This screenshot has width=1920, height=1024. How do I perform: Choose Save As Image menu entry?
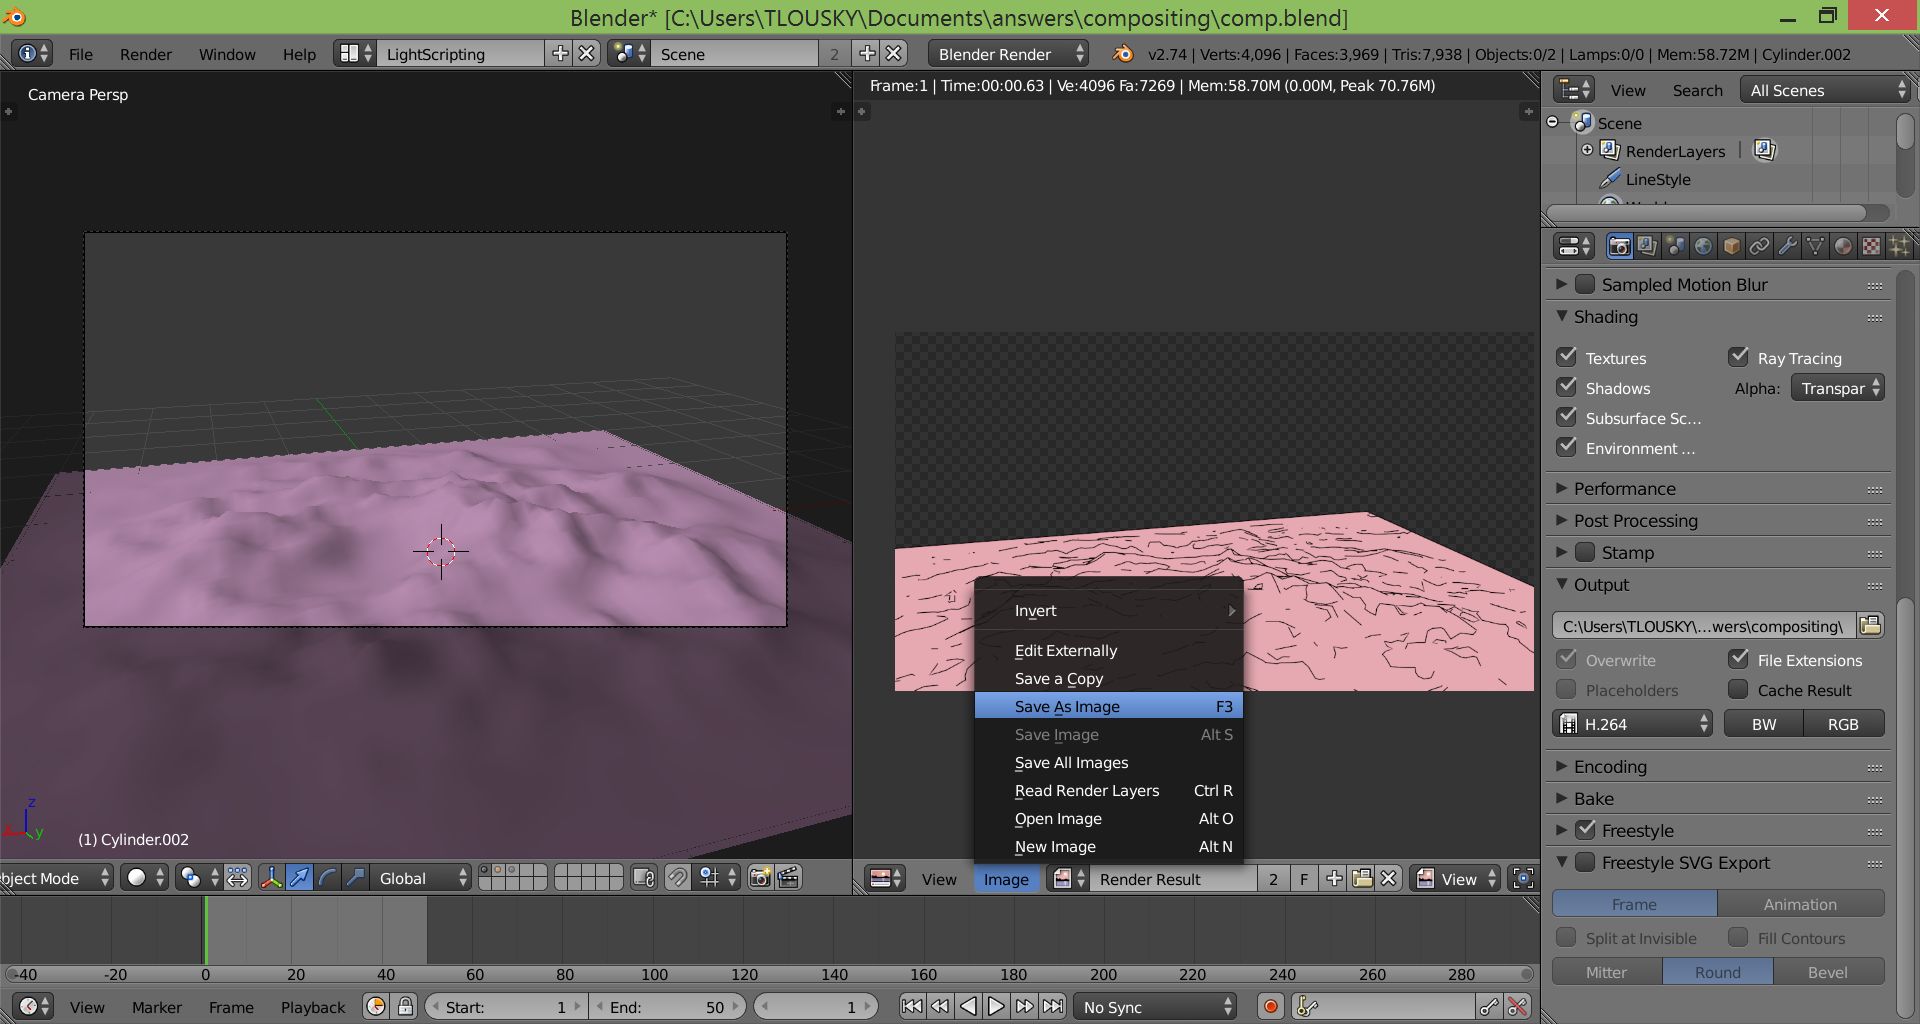[x=1109, y=706]
